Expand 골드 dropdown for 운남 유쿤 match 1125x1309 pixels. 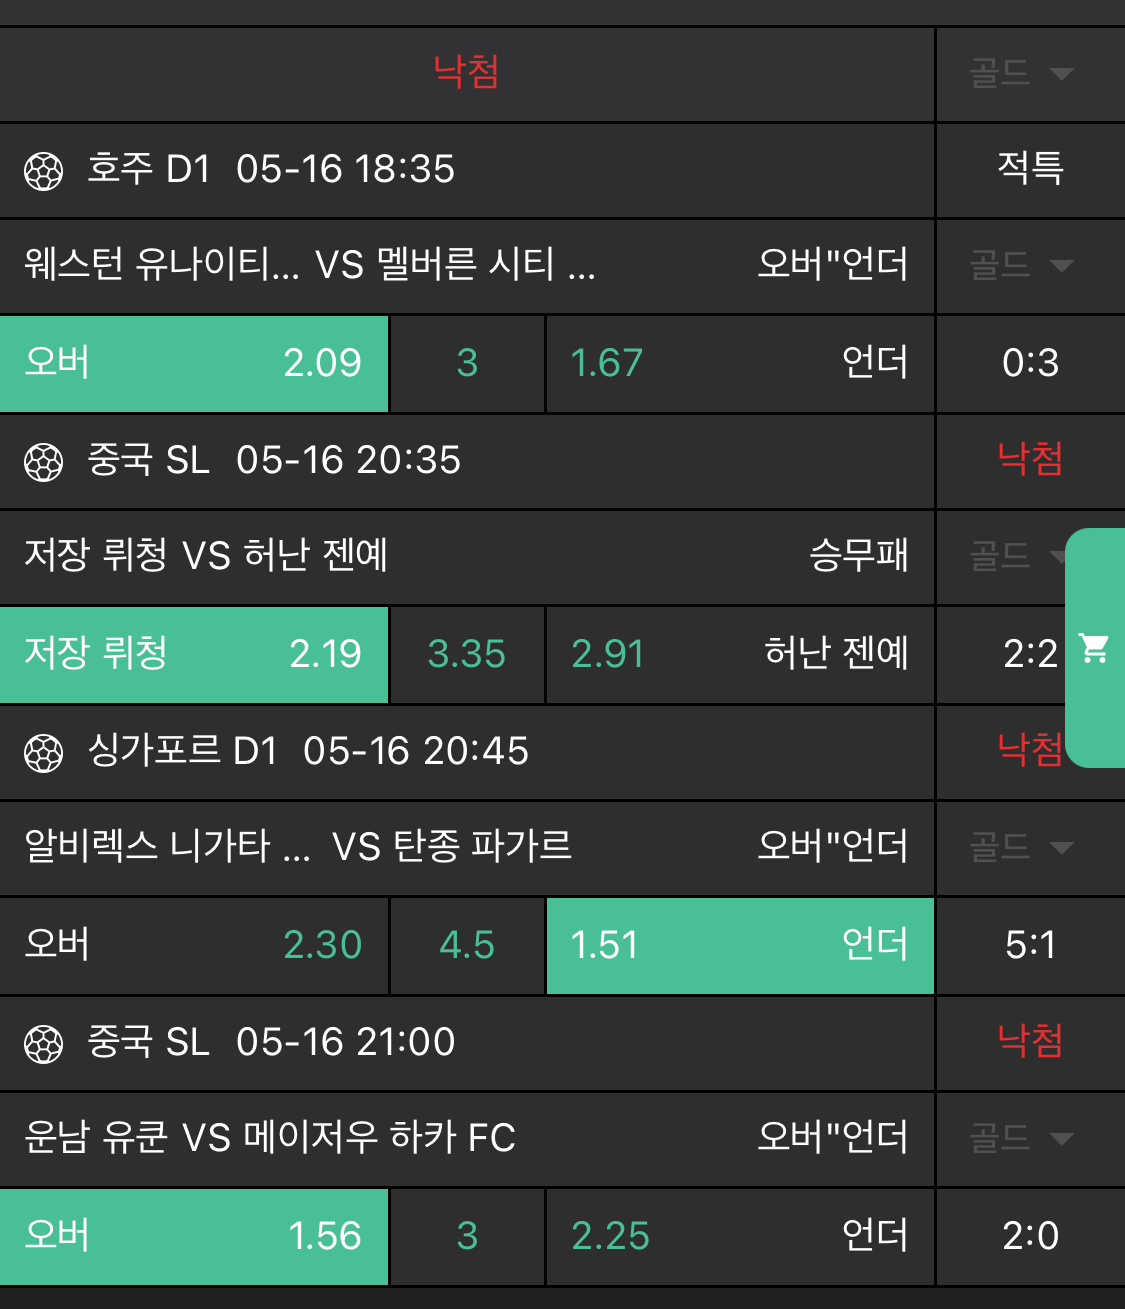coord(1022,1138)
